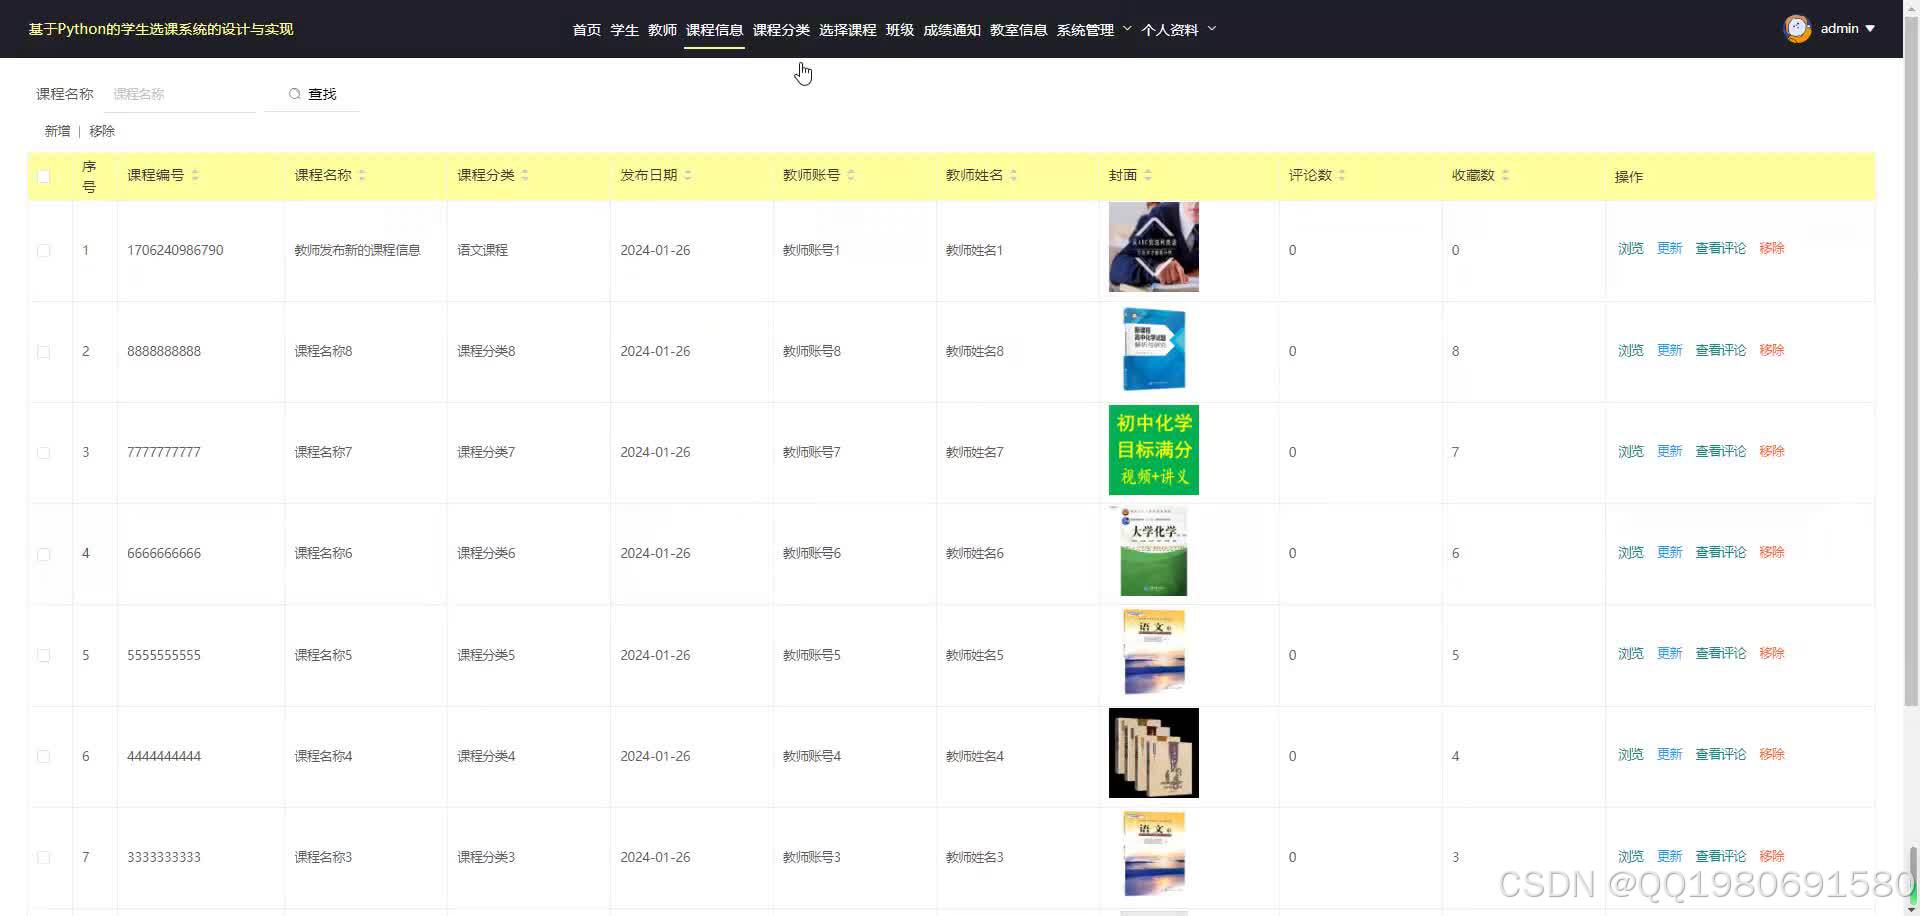
Task: Click 浏览 for 课程名称3
Action: pos(1631,856)
